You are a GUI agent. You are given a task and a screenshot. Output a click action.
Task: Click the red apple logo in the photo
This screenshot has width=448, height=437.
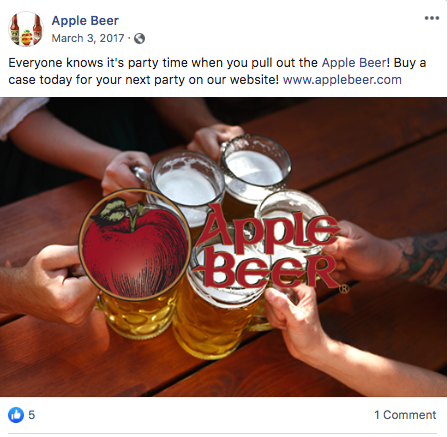coord(135,245)
